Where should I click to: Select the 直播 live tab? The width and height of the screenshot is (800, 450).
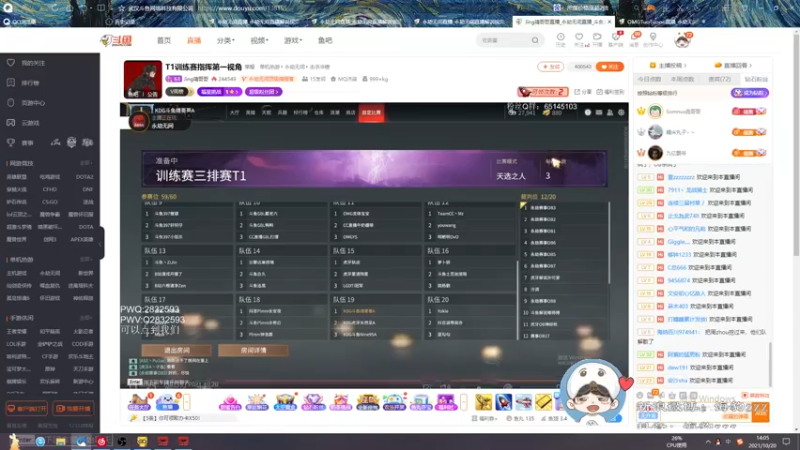(194, 40)
